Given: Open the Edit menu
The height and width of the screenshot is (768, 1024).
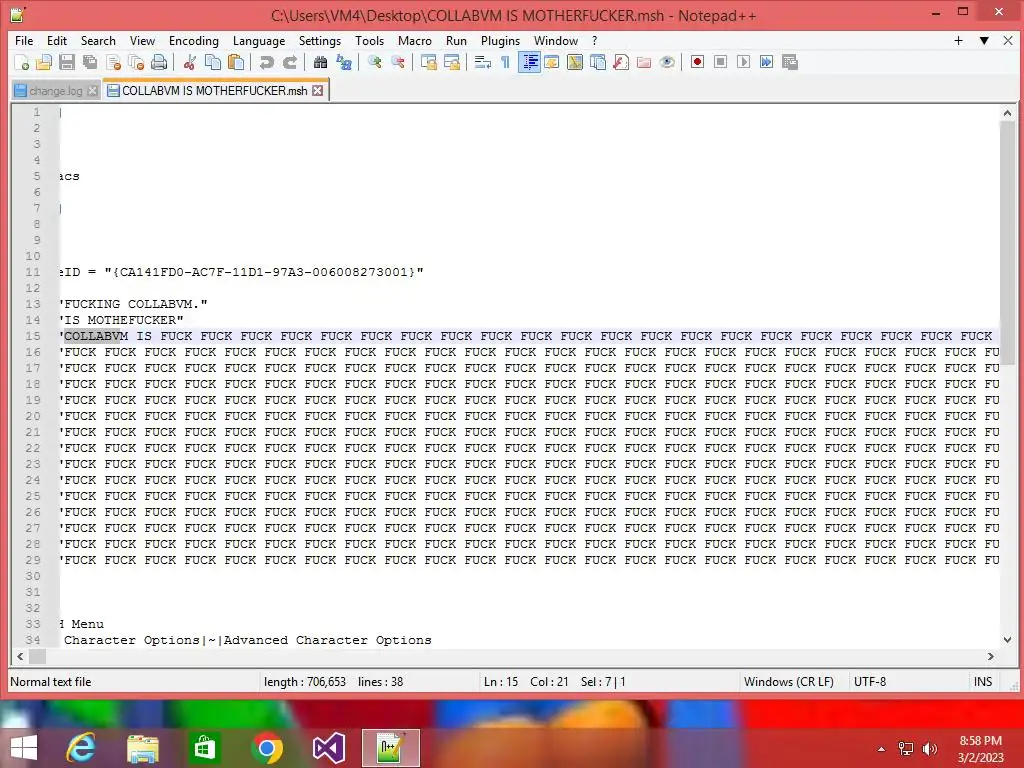Looking at the screenshot, I should click(57, 40).
